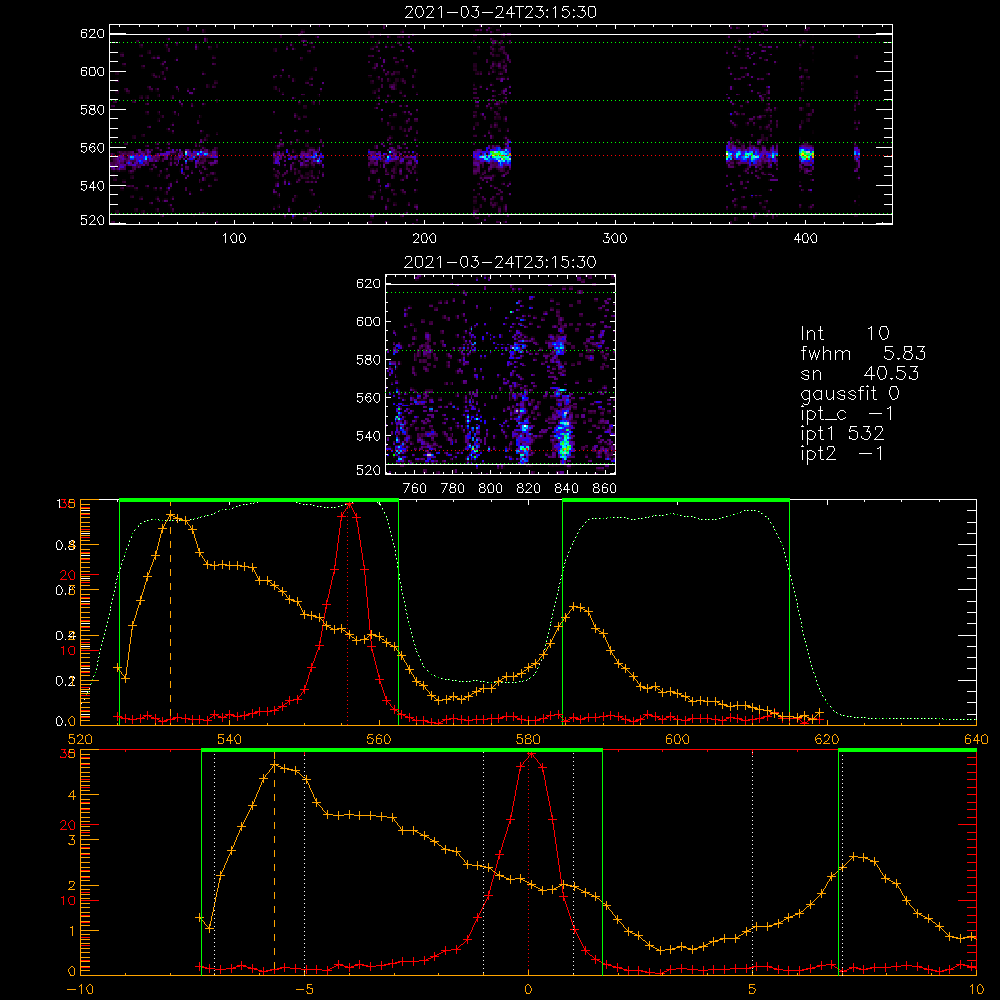Image resolution: width=1000 pixels, height=1000 pixels.
Task: Click the timestamp title above the wide top spectrogram
Action: click(x=500, y=12)
